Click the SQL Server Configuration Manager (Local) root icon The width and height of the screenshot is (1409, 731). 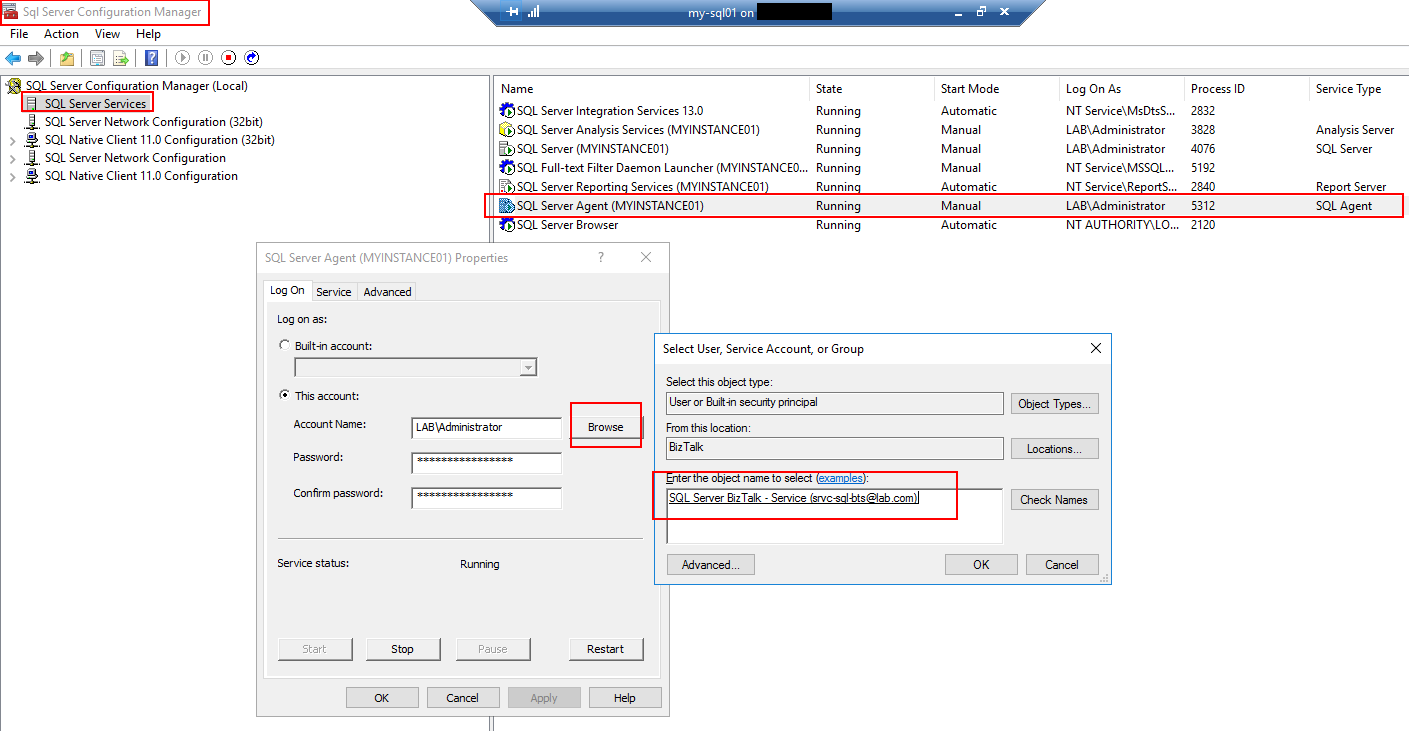[x=14, y=86]
